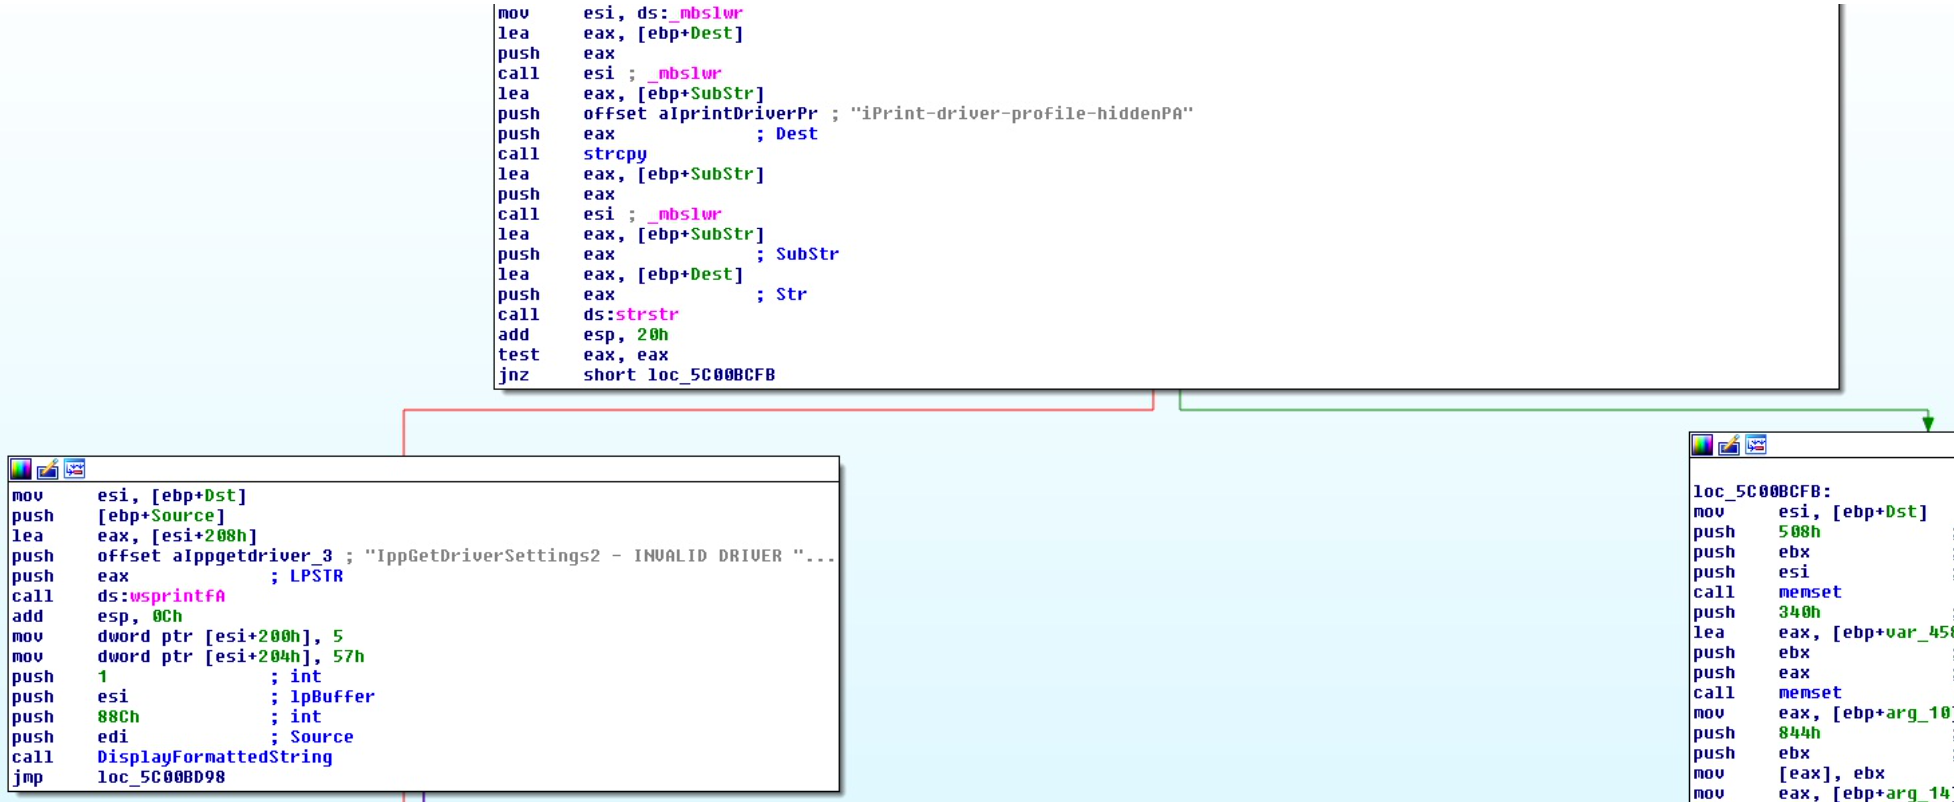Select the "push 1 ; int" line

166,677
